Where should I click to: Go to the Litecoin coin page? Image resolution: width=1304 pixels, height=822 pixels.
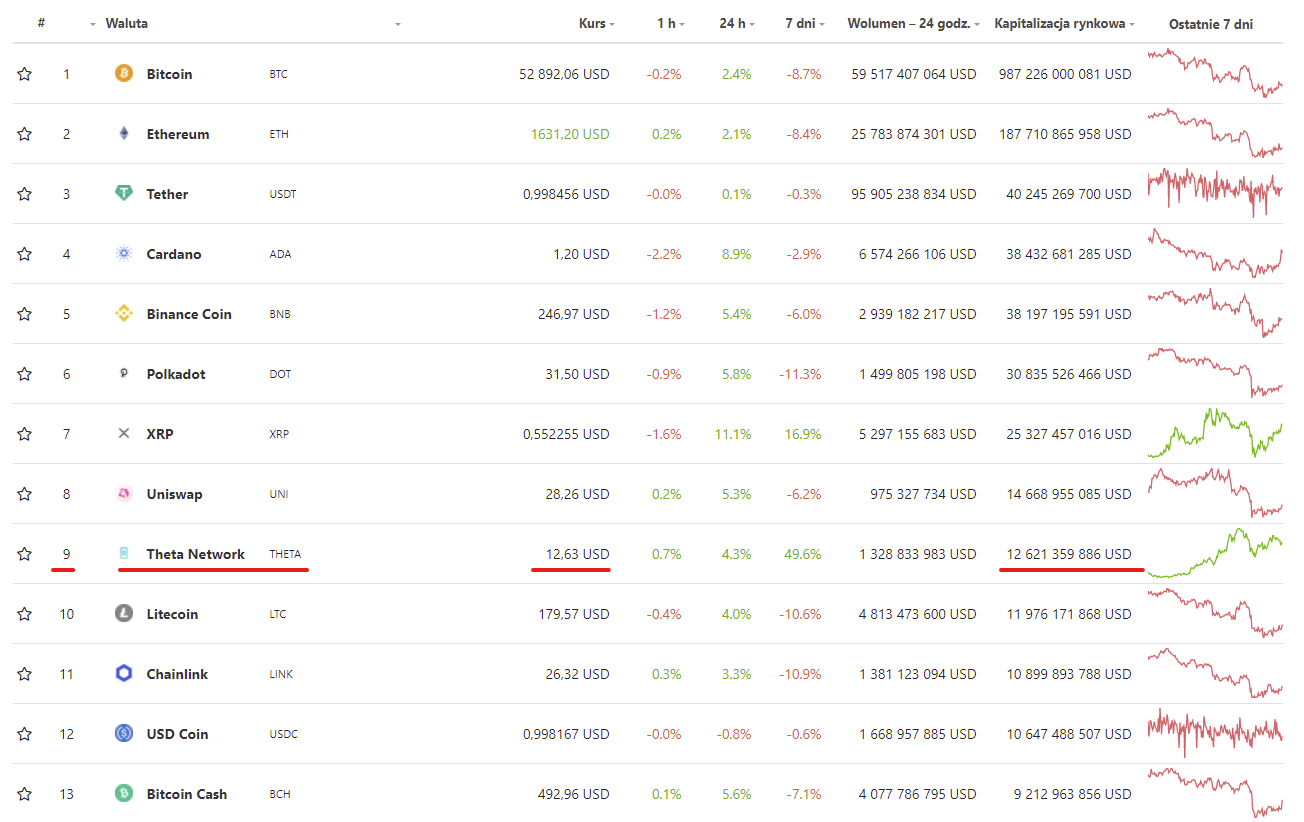pyautogui.click(x=172, y=614)
